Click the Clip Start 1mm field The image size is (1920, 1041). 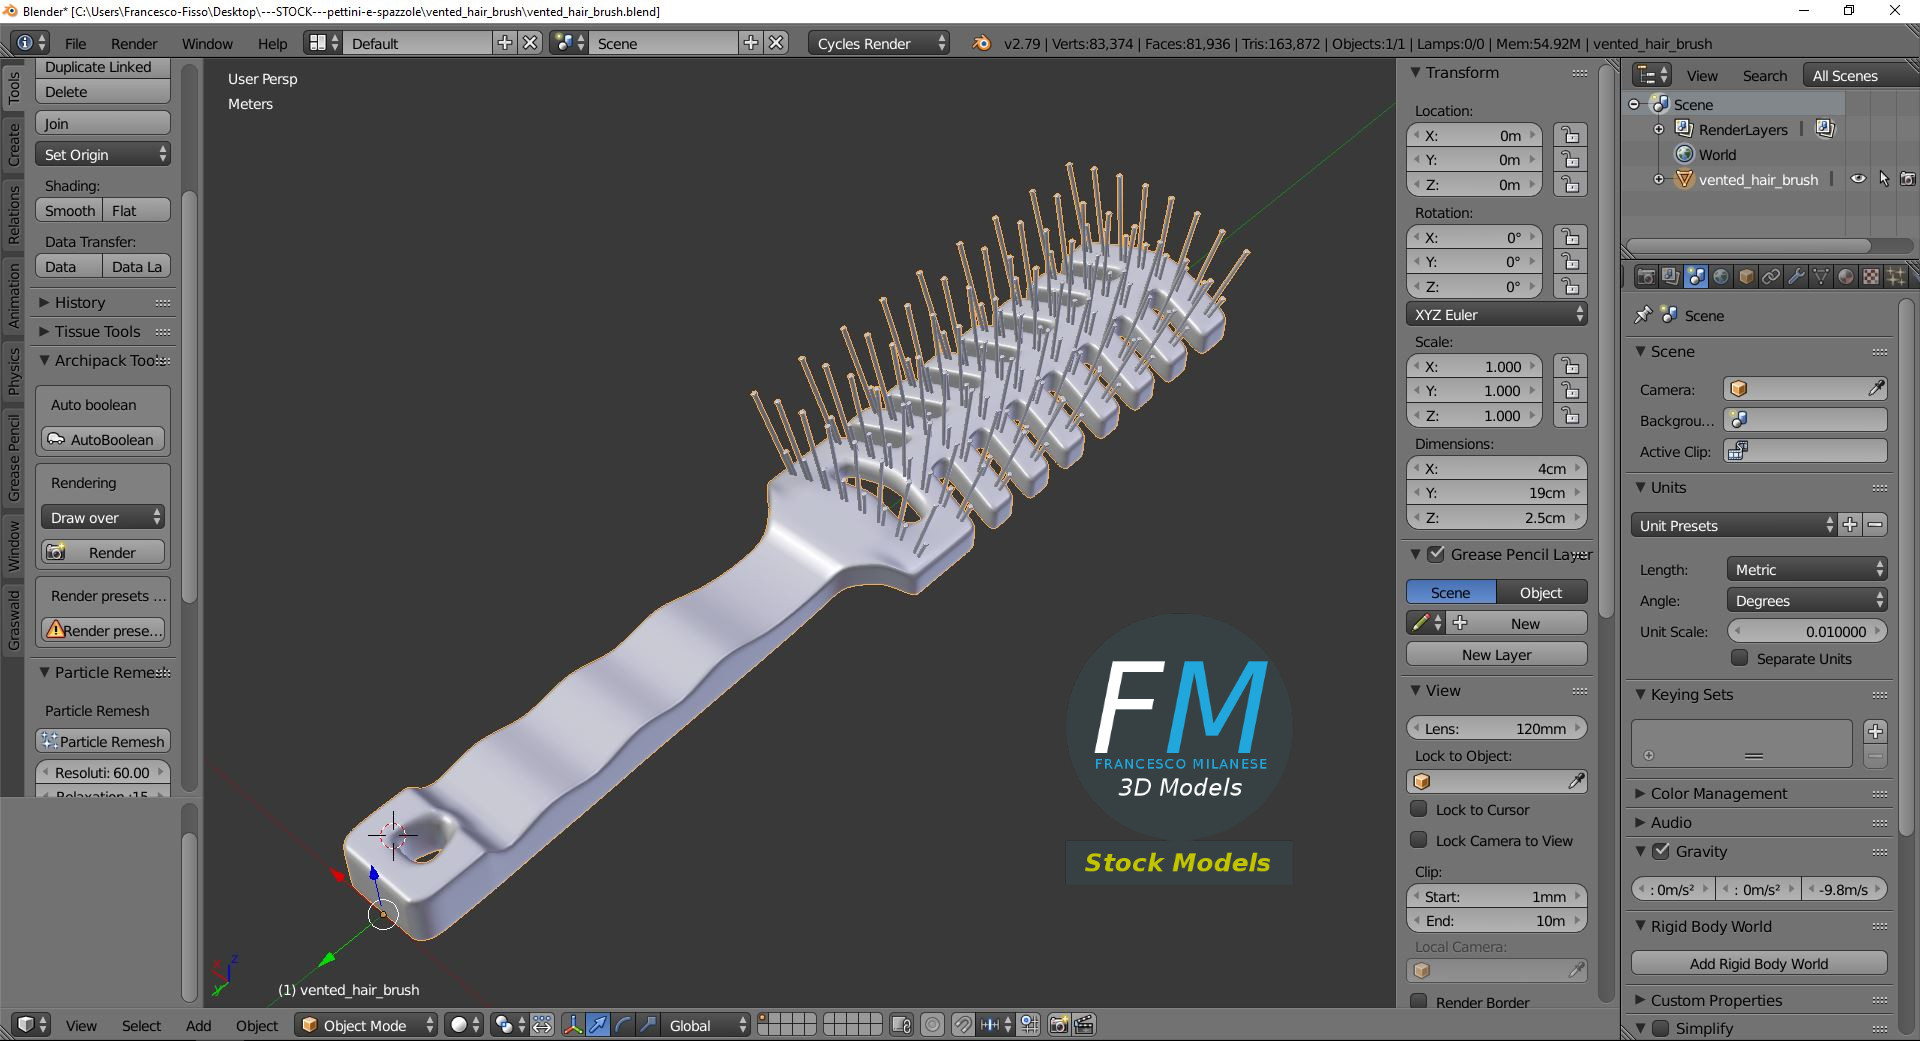1497,896
